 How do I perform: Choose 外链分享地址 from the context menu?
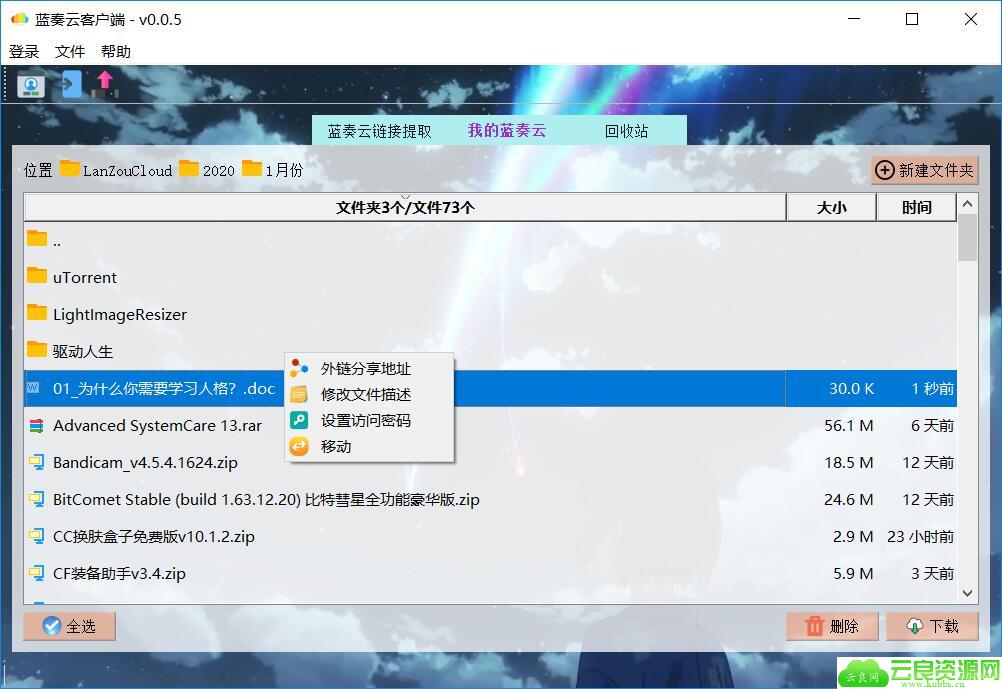[370, 369]
